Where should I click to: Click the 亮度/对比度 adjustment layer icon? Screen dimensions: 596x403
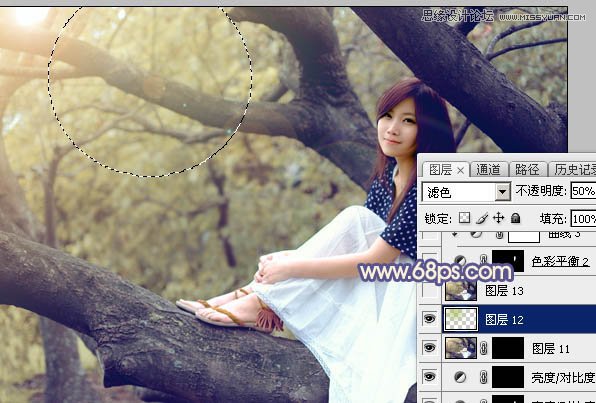460,377
